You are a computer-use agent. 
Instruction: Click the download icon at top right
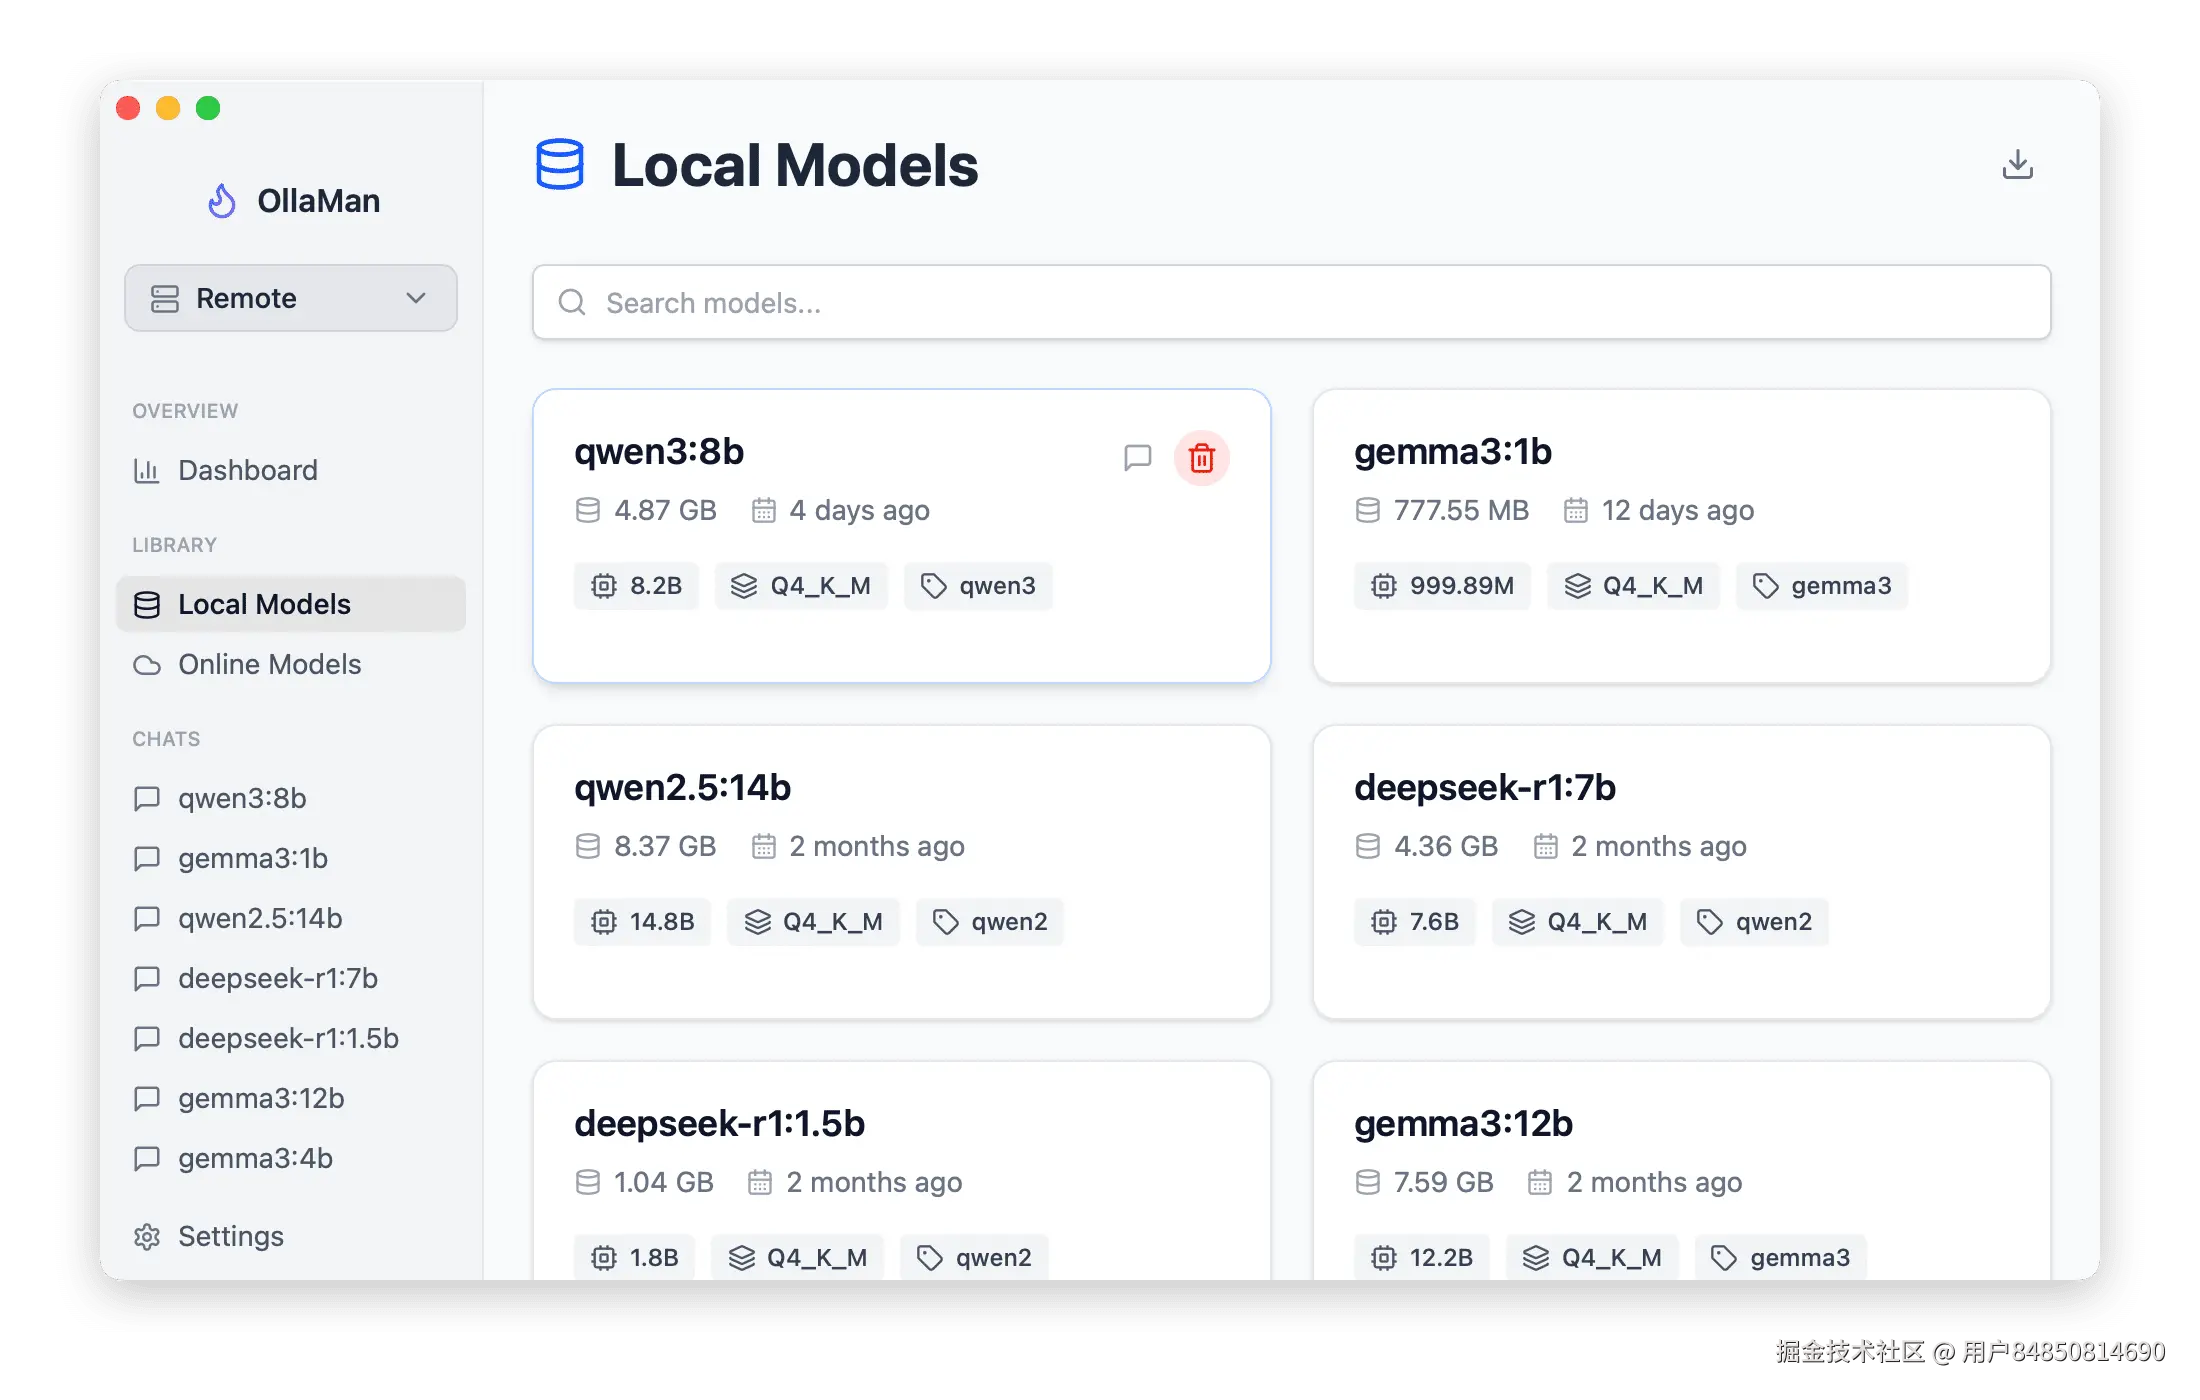click(2017, 165)
